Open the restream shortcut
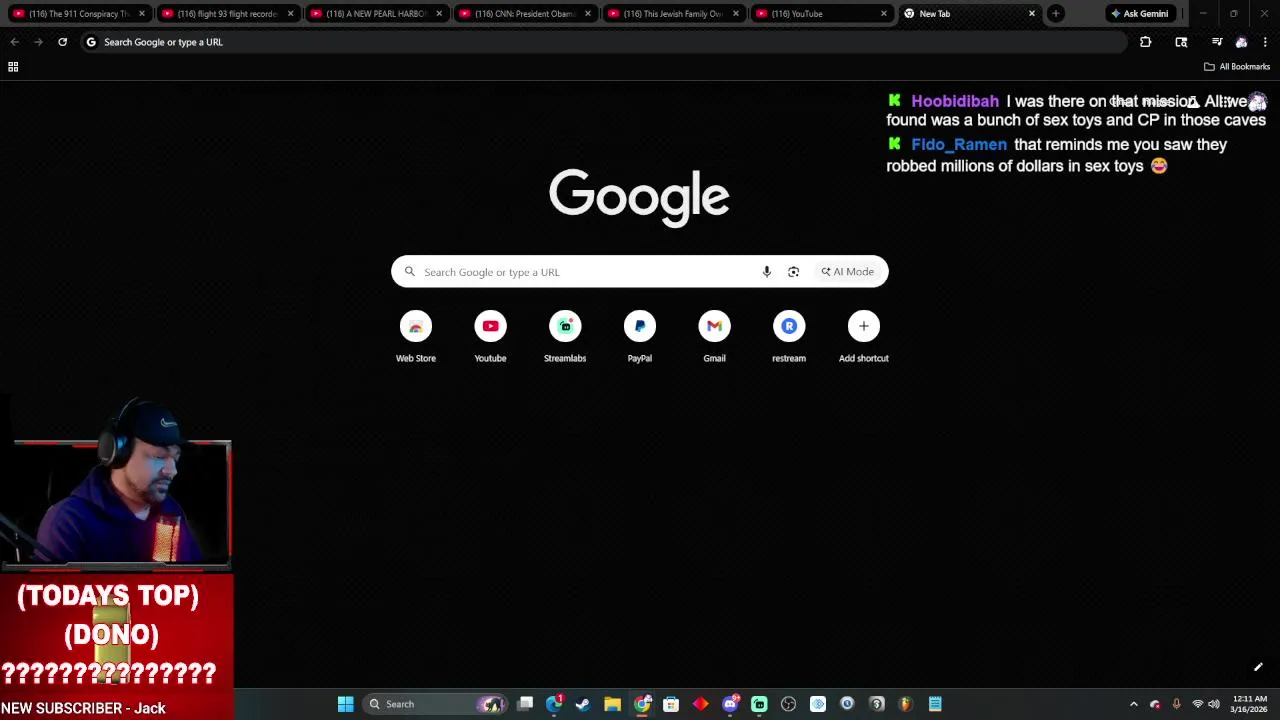The width and height of the screenshot is (1280, 720). pos(789,337)
